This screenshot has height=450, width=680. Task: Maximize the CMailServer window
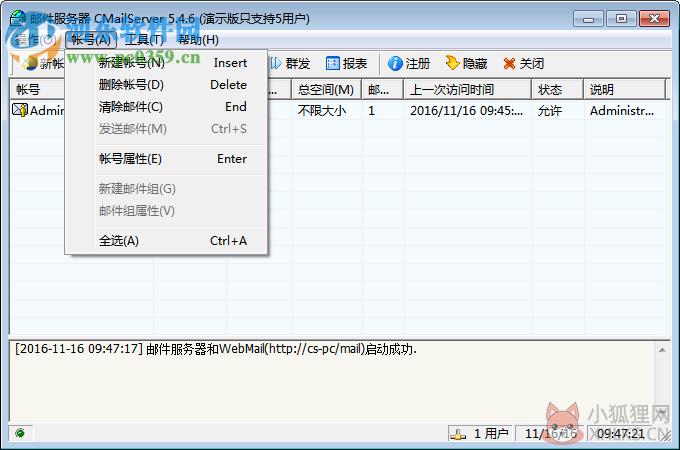[x=621, y=19]
